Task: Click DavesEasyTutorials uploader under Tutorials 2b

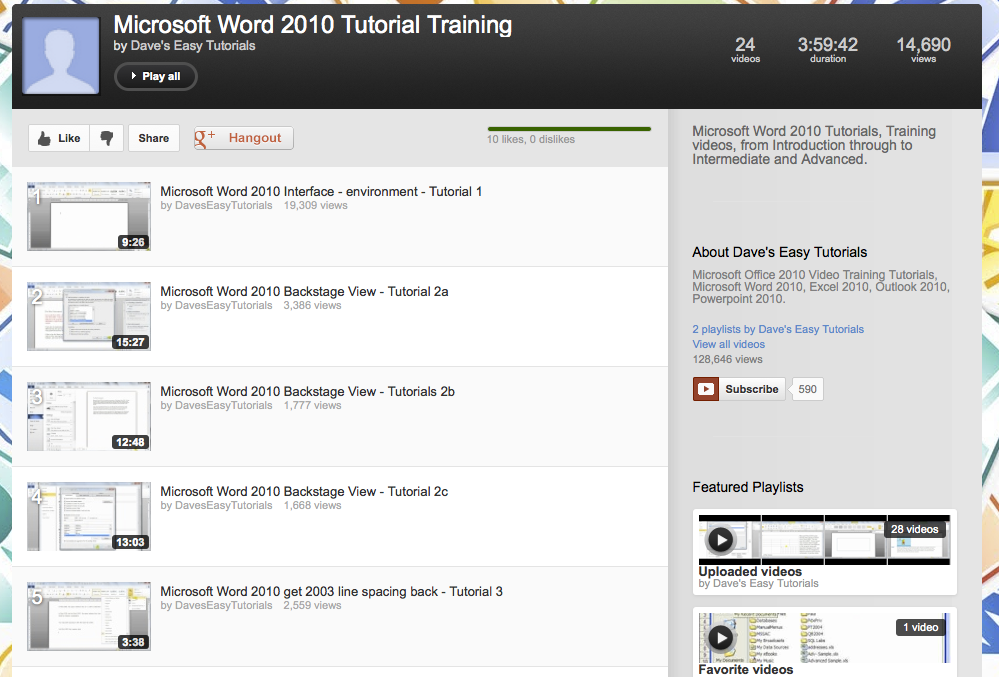Action: (x=224, y=406)
